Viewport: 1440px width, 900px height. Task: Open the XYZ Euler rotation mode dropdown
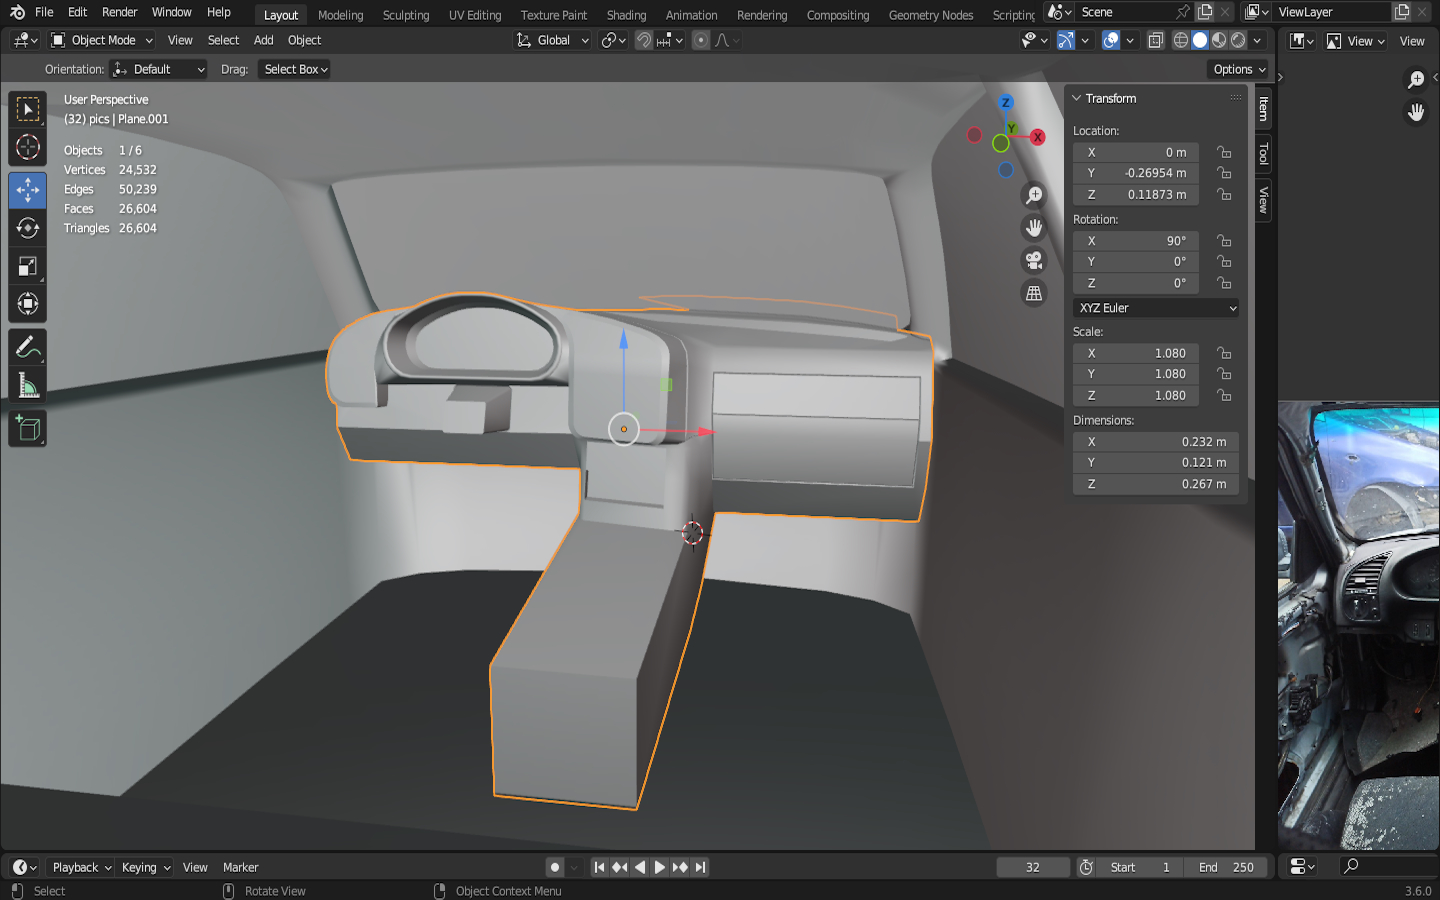point(1156,308)
